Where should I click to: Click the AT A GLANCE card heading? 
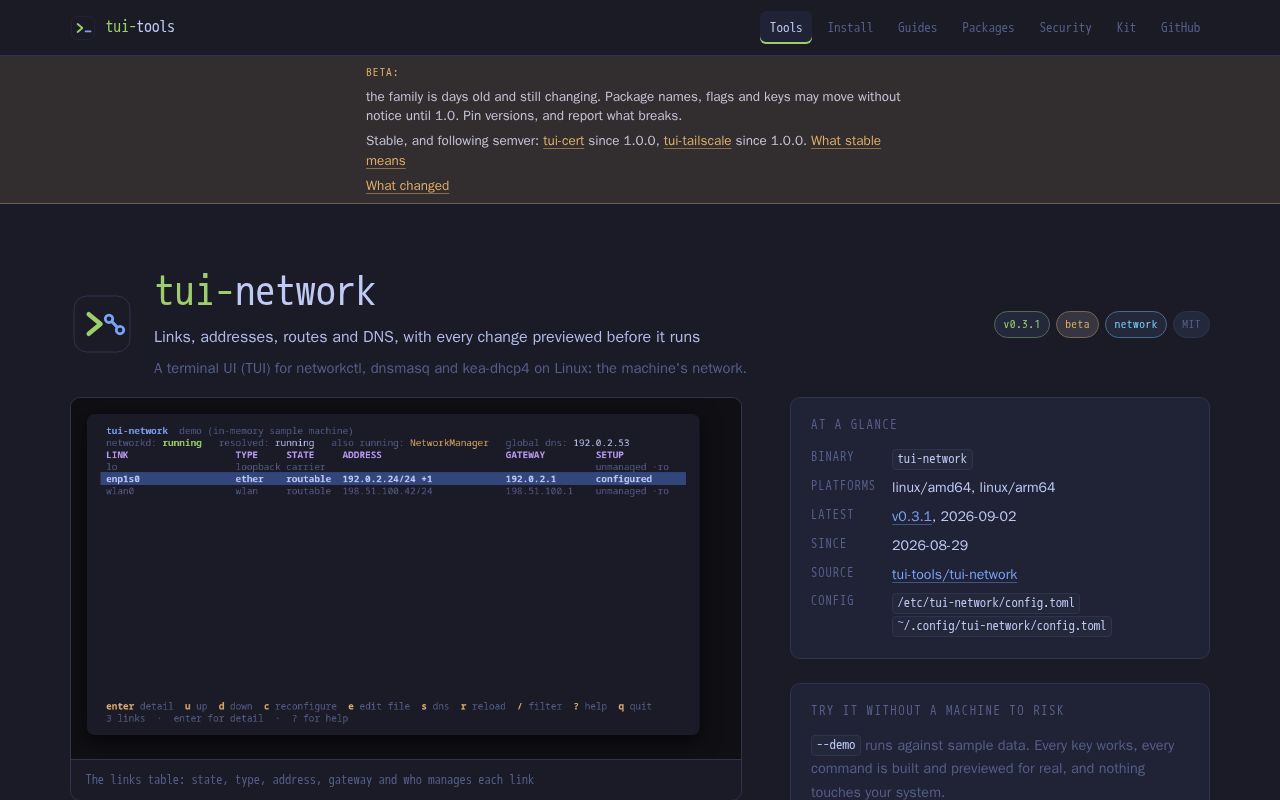pos(854,425)
